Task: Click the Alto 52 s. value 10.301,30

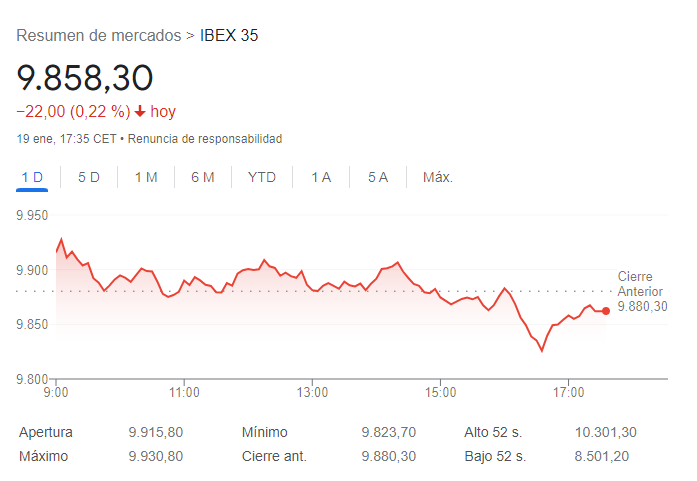Action: [606, 432]
